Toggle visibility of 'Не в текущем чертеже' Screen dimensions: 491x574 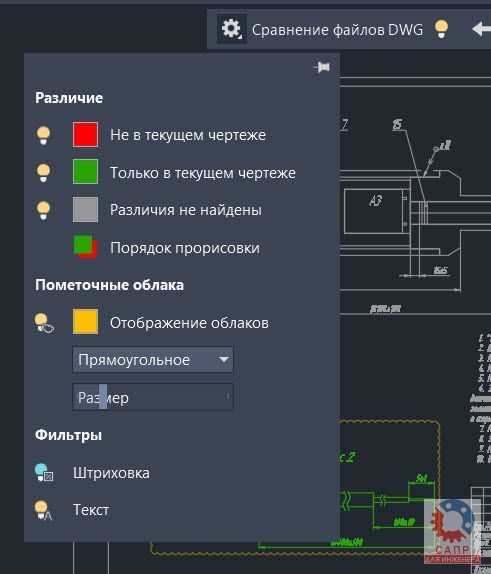[44, 135]
